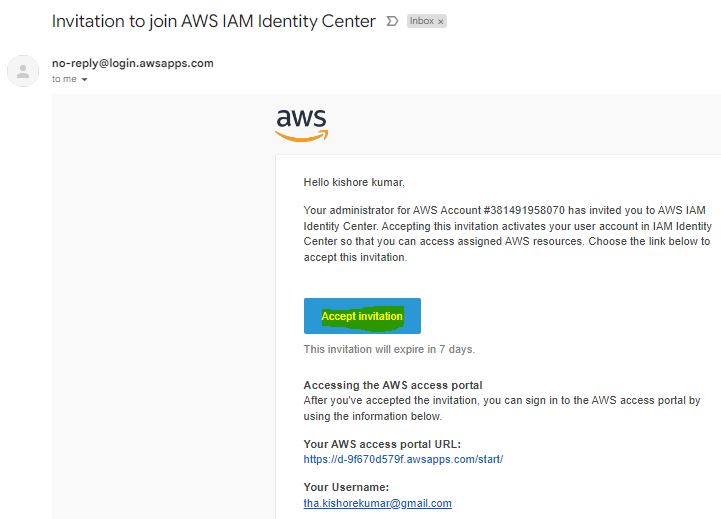This screenshot has height=519, width=721.
Task: Click the "Accessing the AWS access portal" heading
Action: [392, 385]
